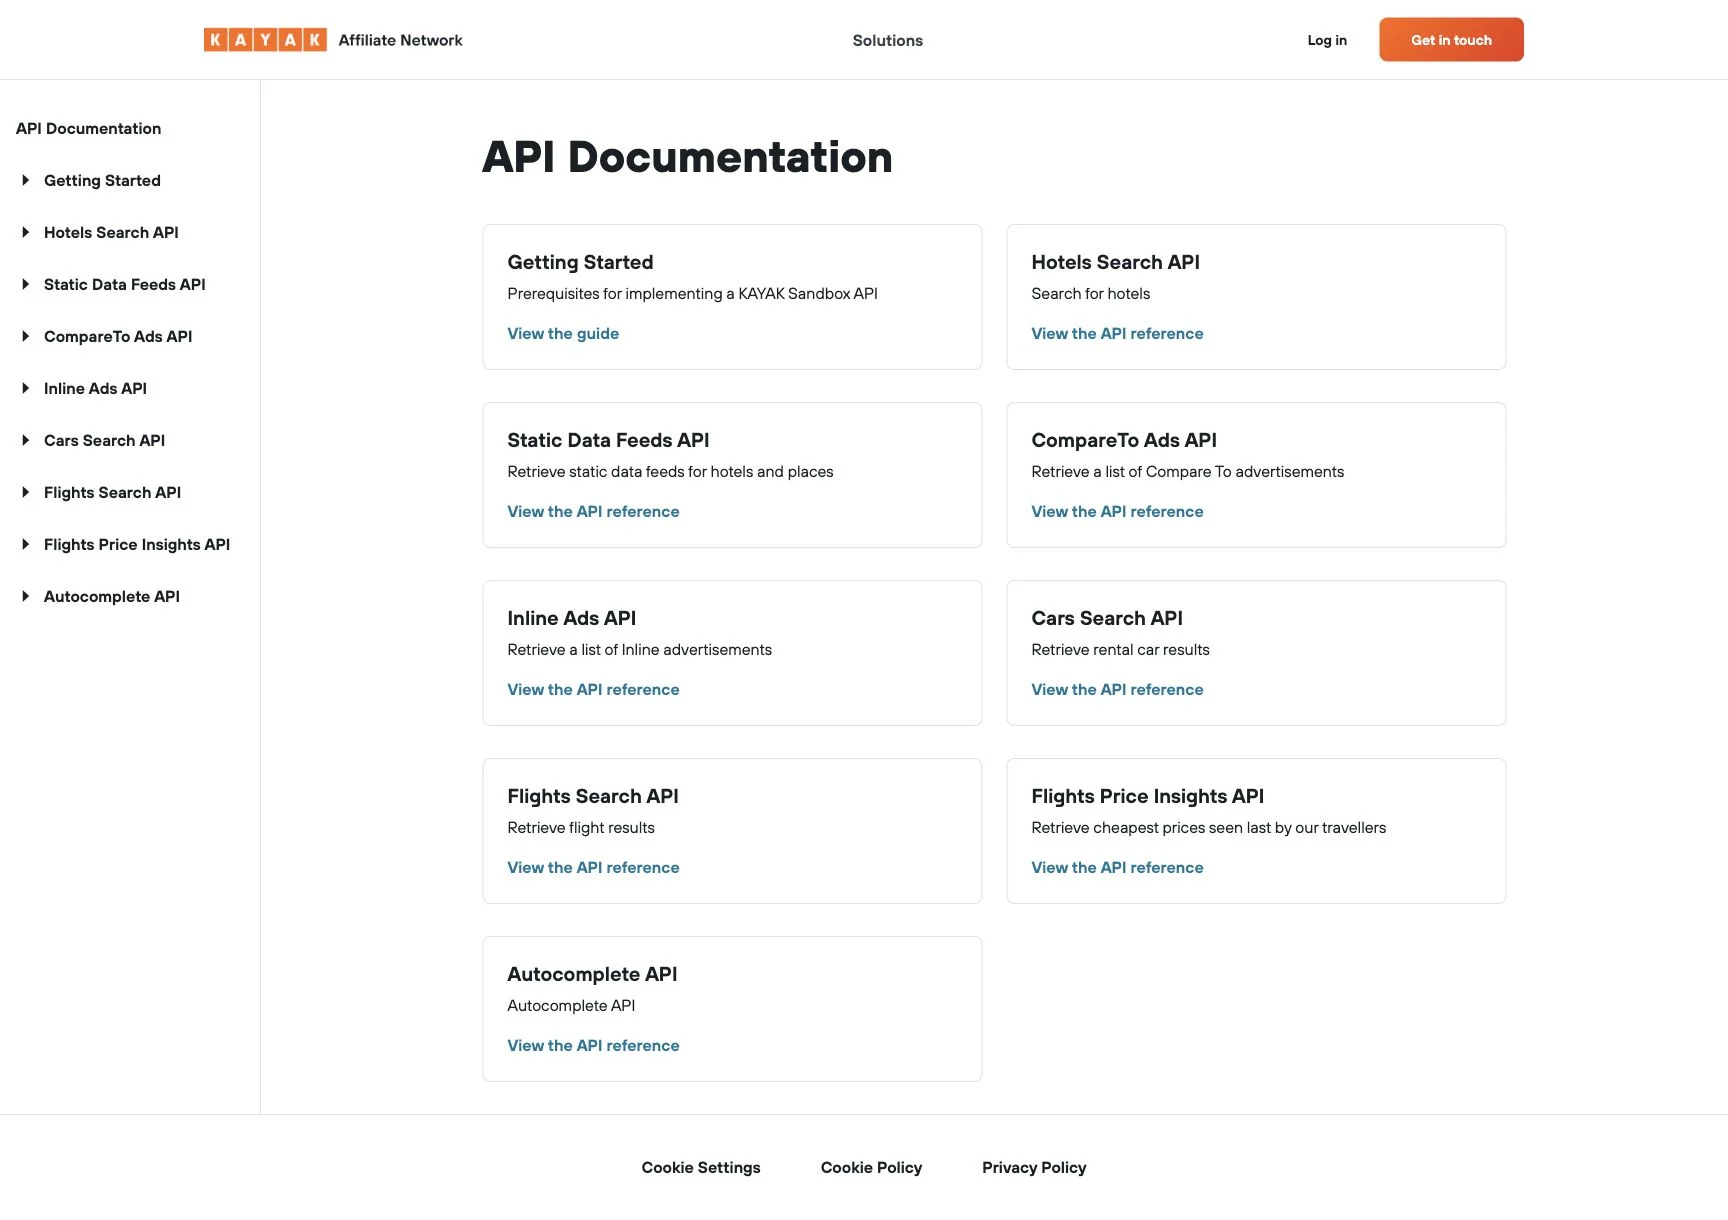This screenshot has width=1728, height=1220.
Task: Select Inline Ads API in the sidebar
Action: (x=95, y=388)
